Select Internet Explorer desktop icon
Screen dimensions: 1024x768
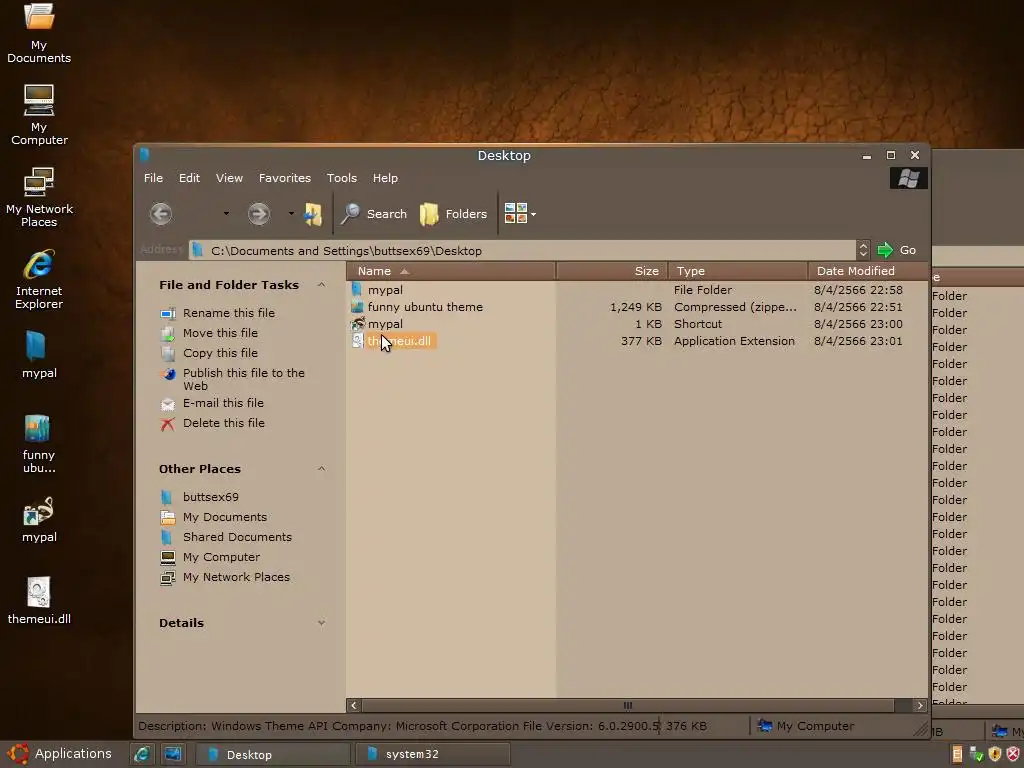39,280
